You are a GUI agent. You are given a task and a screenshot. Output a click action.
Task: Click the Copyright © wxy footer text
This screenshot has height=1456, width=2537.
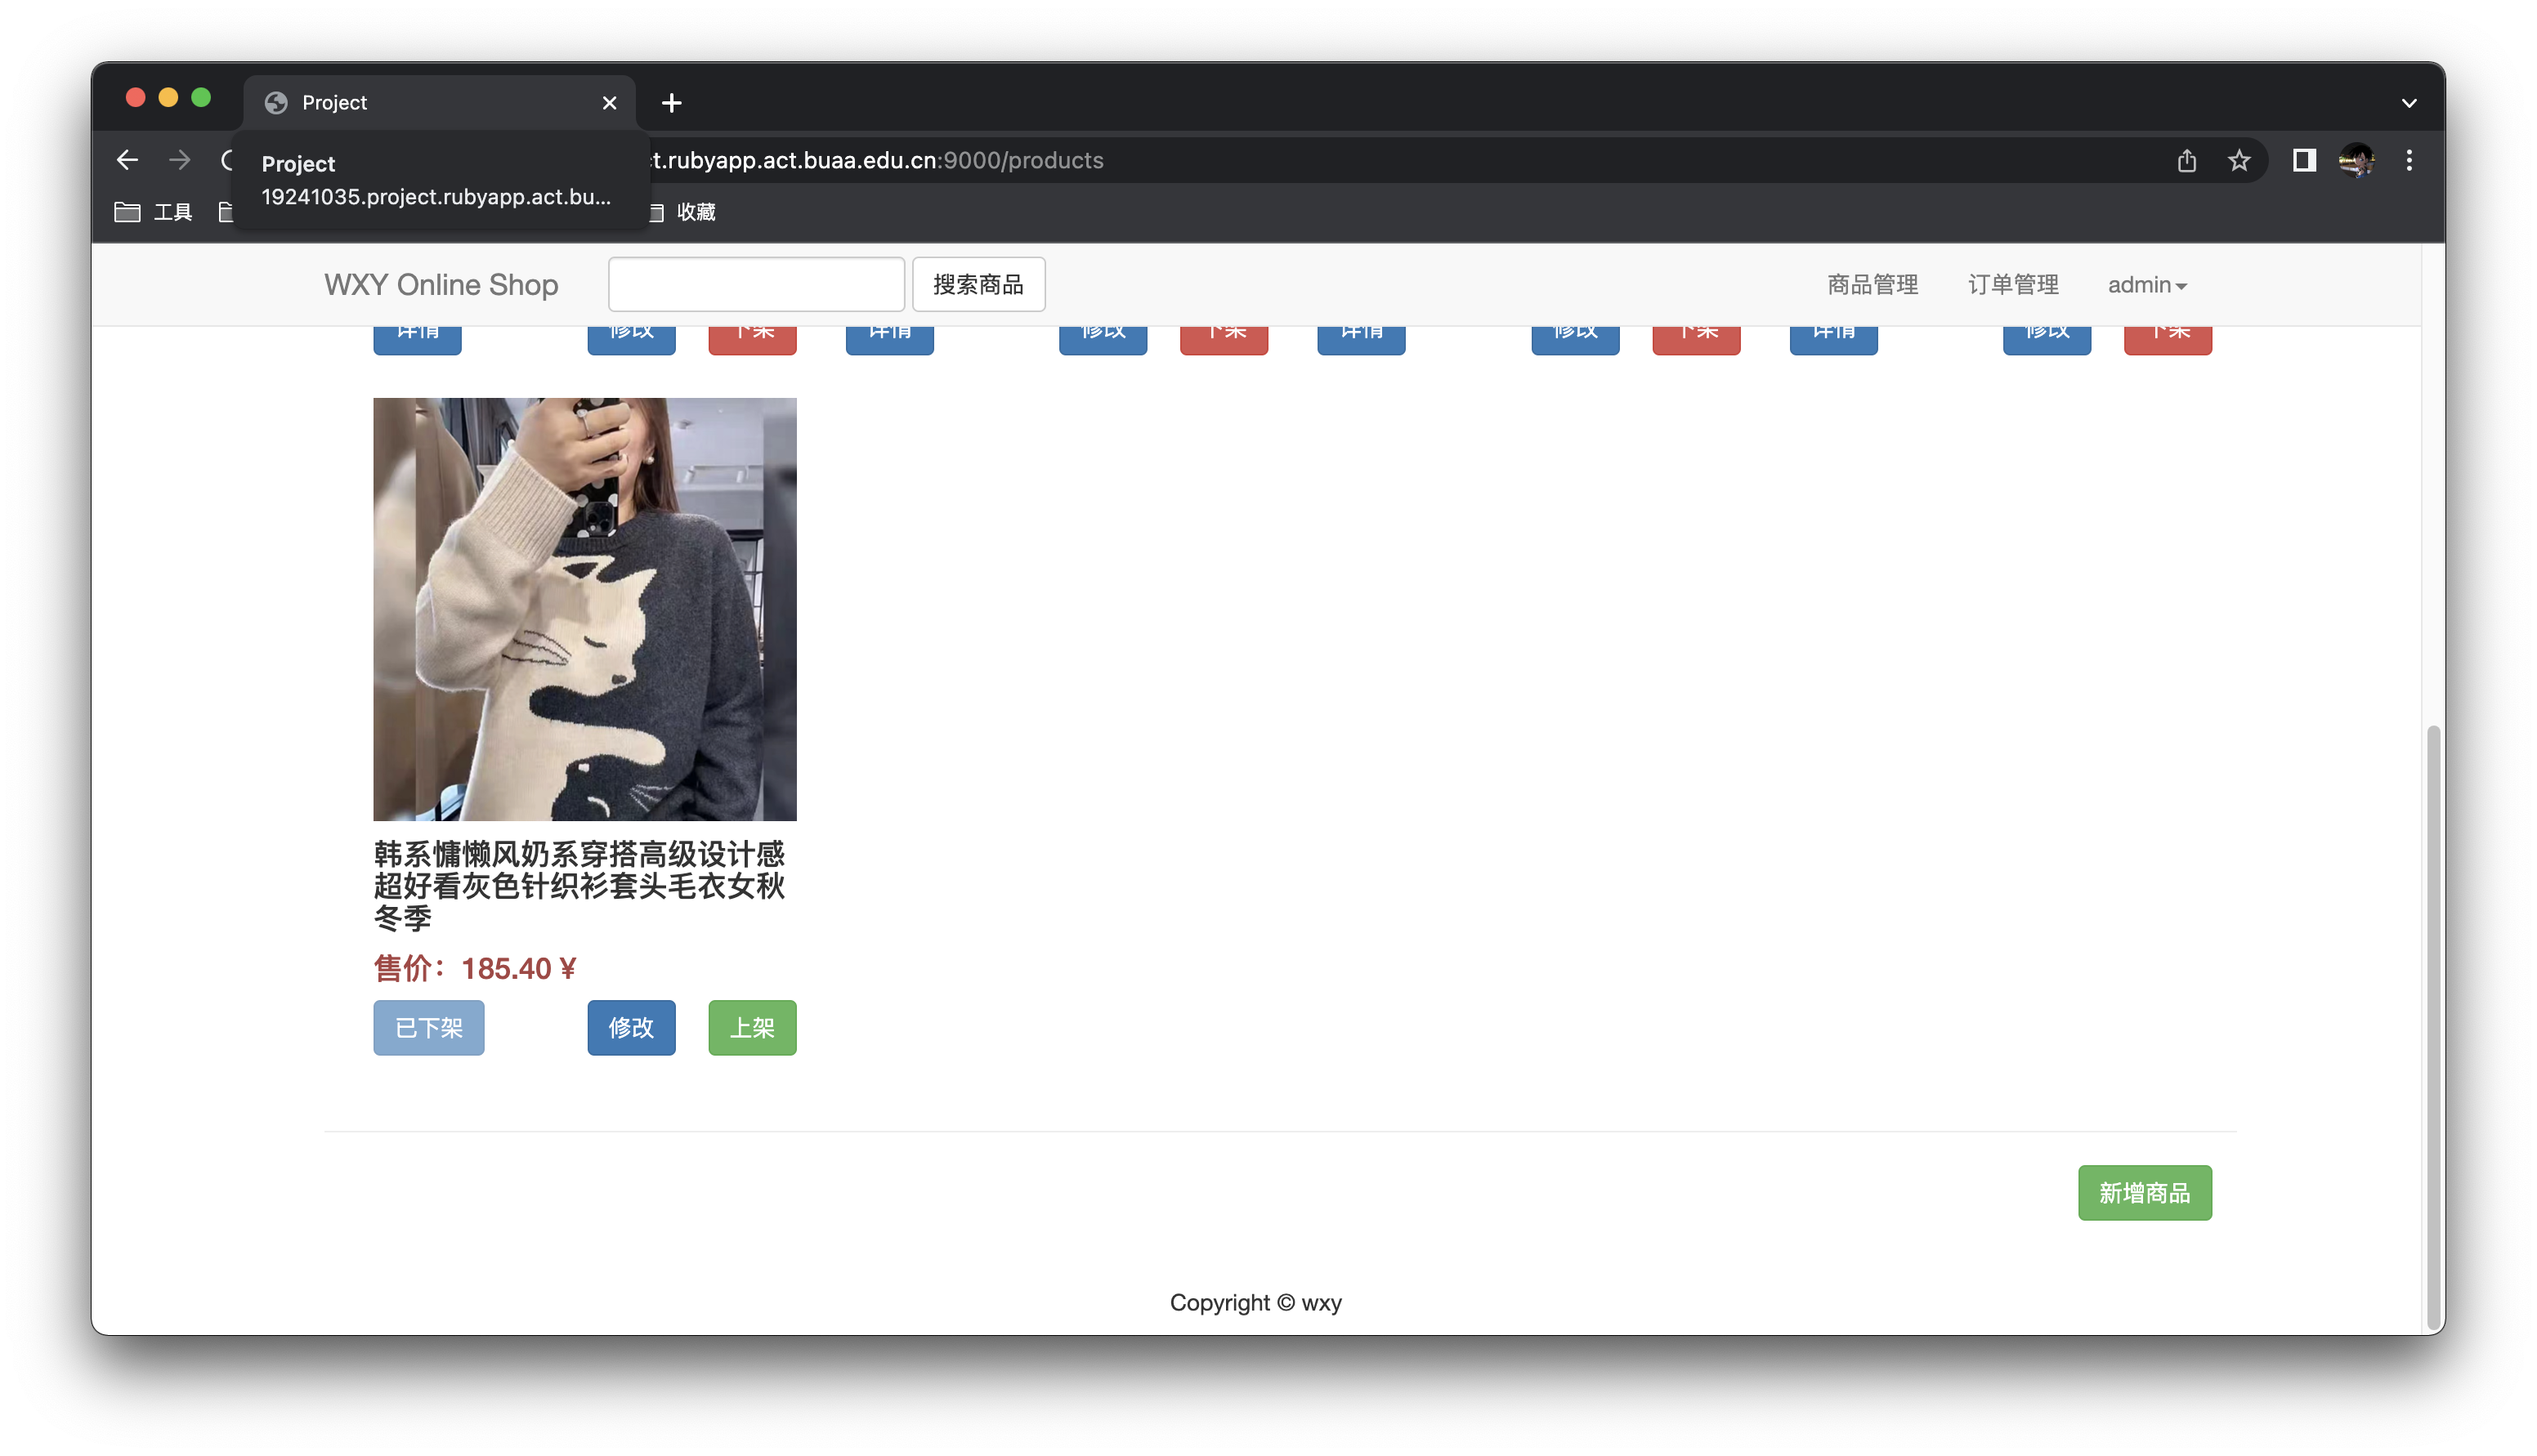[x=1256, y=1303]
